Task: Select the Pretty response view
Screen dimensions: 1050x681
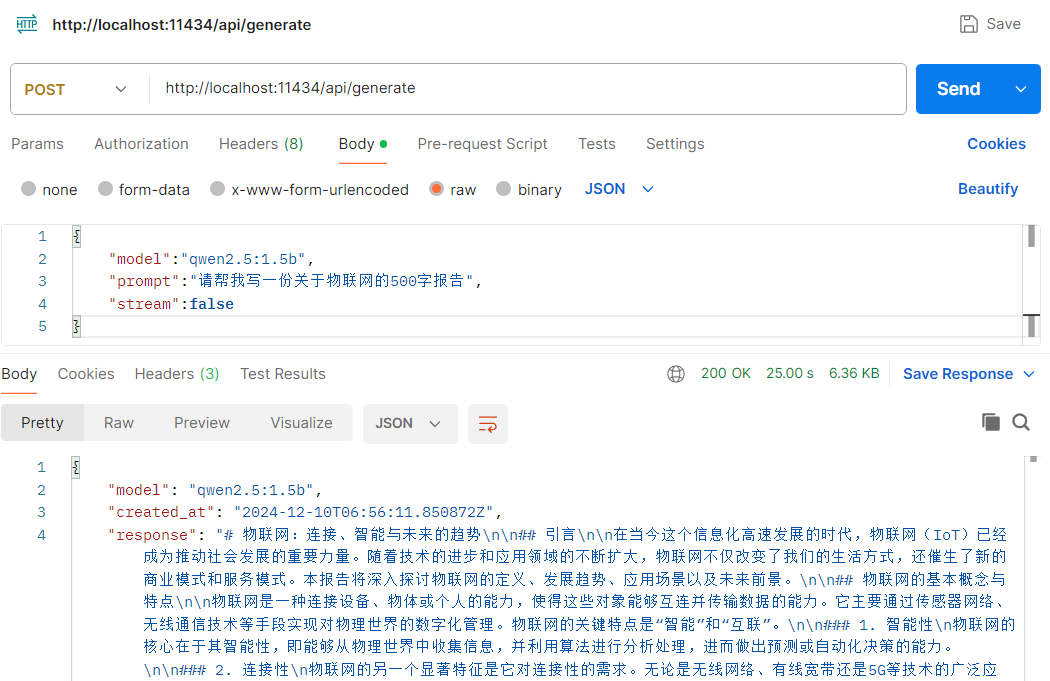Action: [42, 423]
